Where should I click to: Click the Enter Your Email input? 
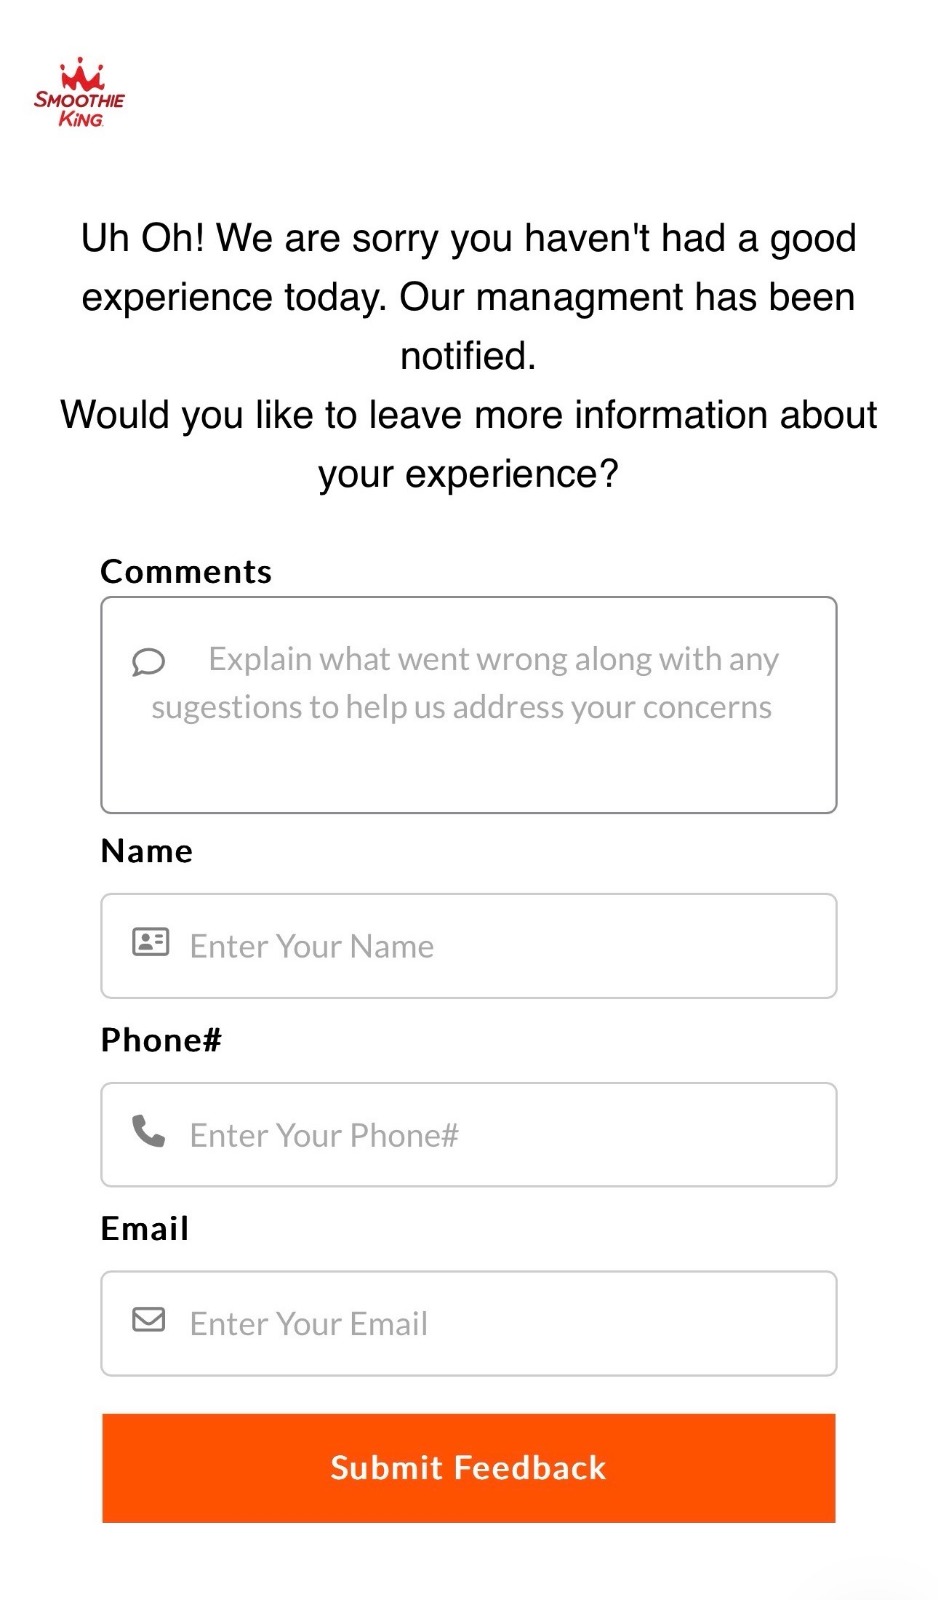coord(468,1323)
